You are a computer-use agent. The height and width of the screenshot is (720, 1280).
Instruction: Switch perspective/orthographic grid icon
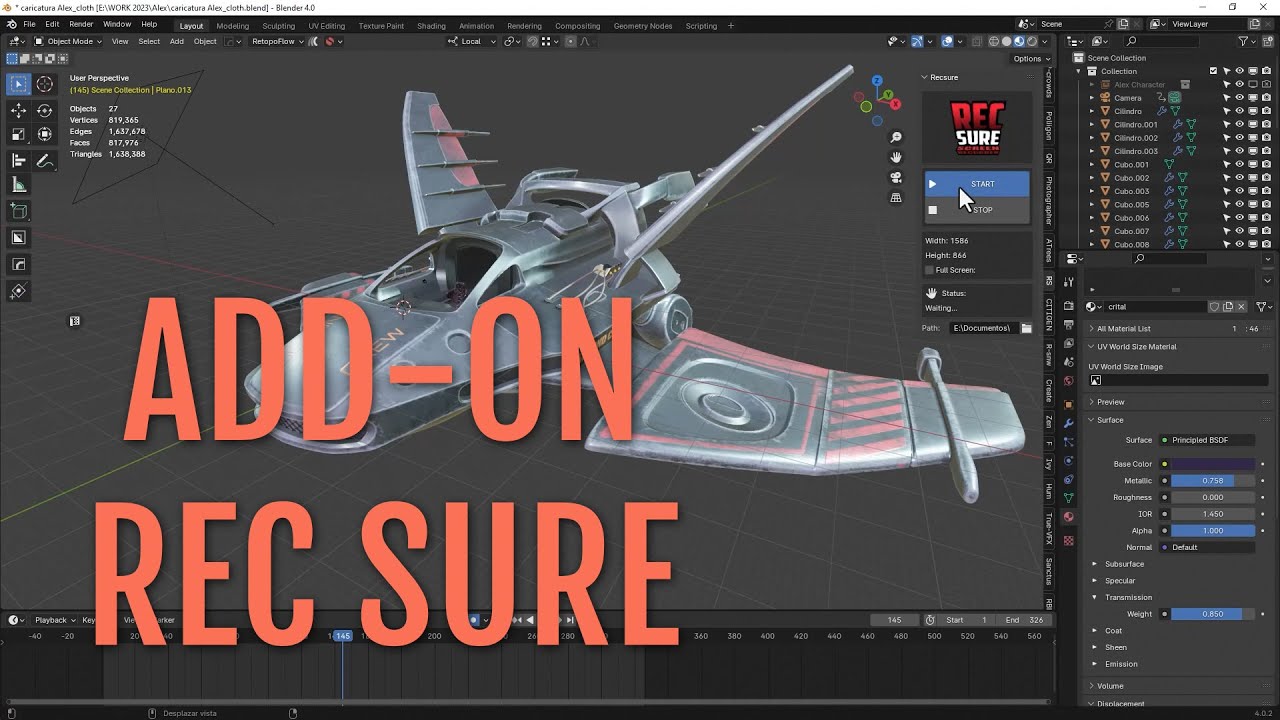(896, 198)
